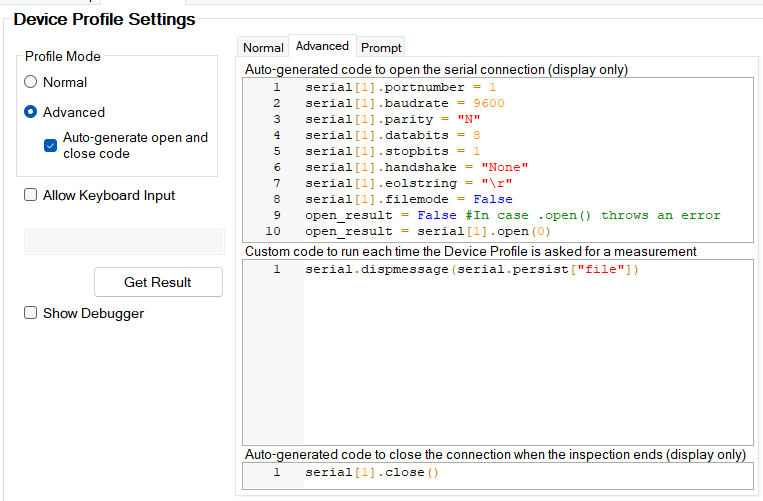Click the serial.dispmessage line in custom code
This screenshot has height=501, width=763.
click(x=471, y=270)
